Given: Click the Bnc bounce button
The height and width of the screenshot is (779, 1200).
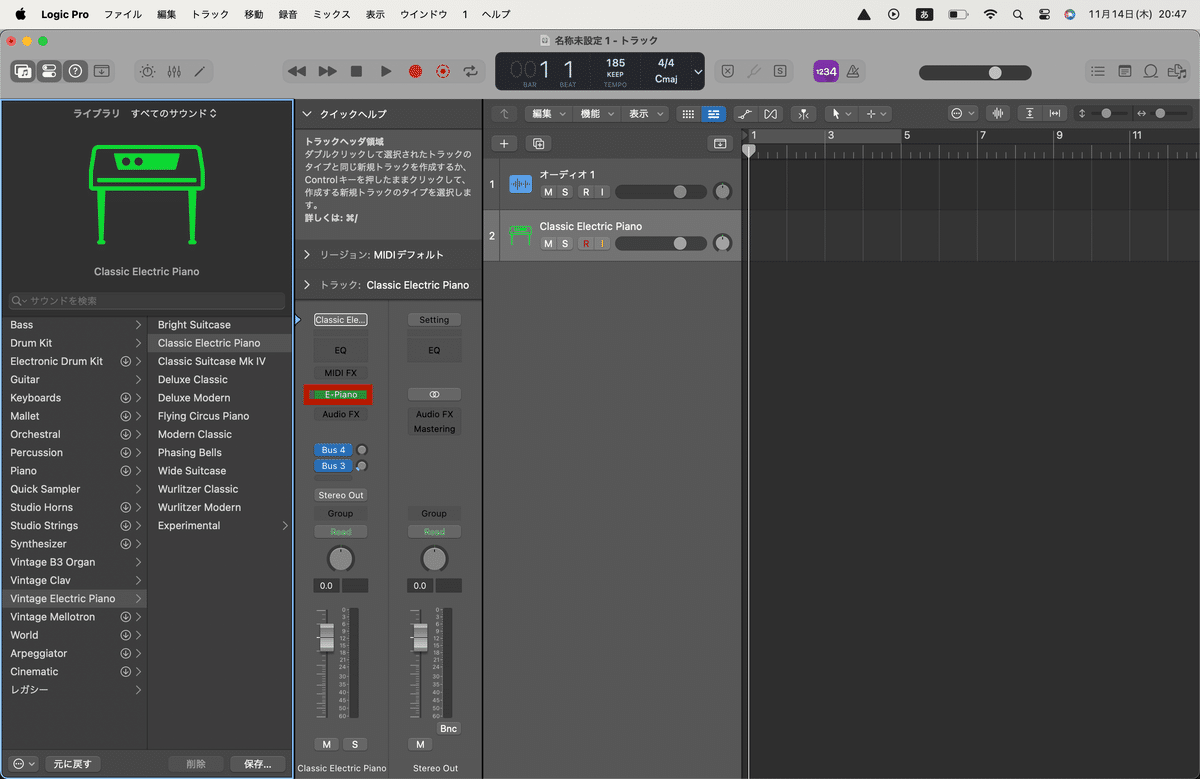Looking at the screenshot, I should 448,728.
